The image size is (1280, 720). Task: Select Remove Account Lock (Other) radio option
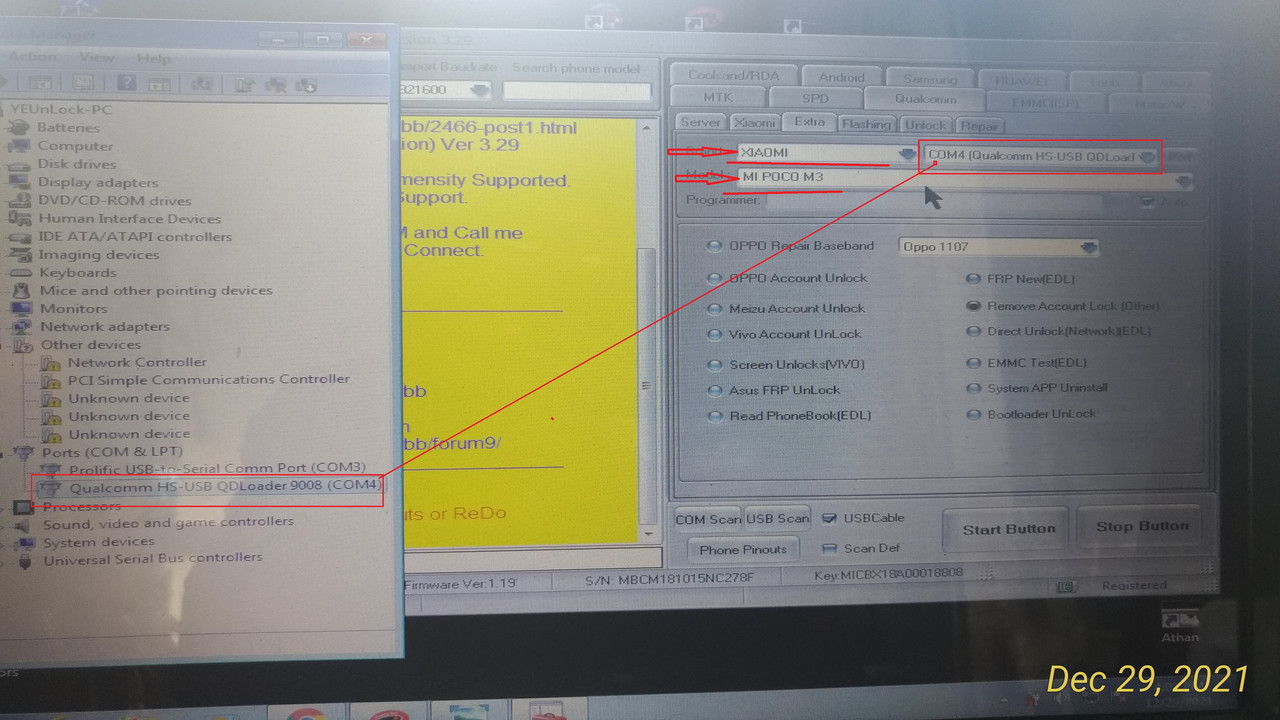973,306
